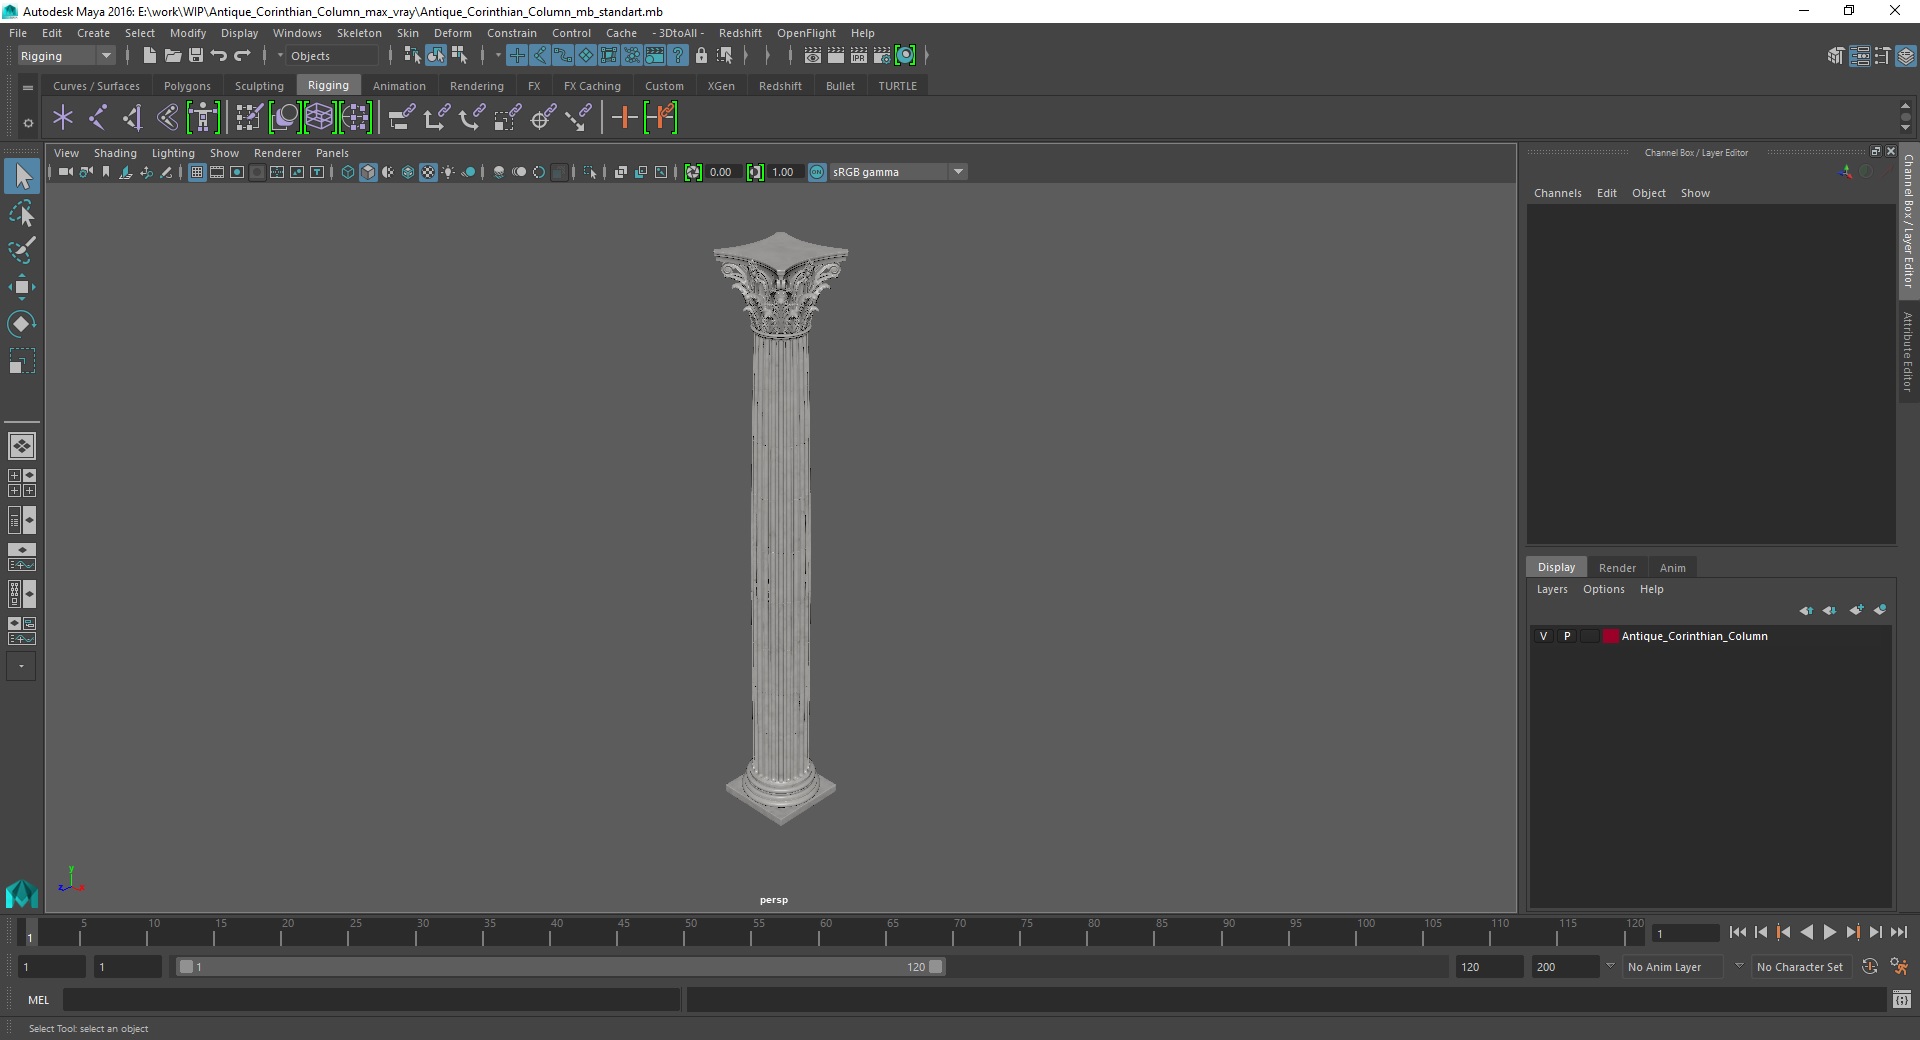Open the Skeleton menu
1920x1040 pixels.
(359, 33)
